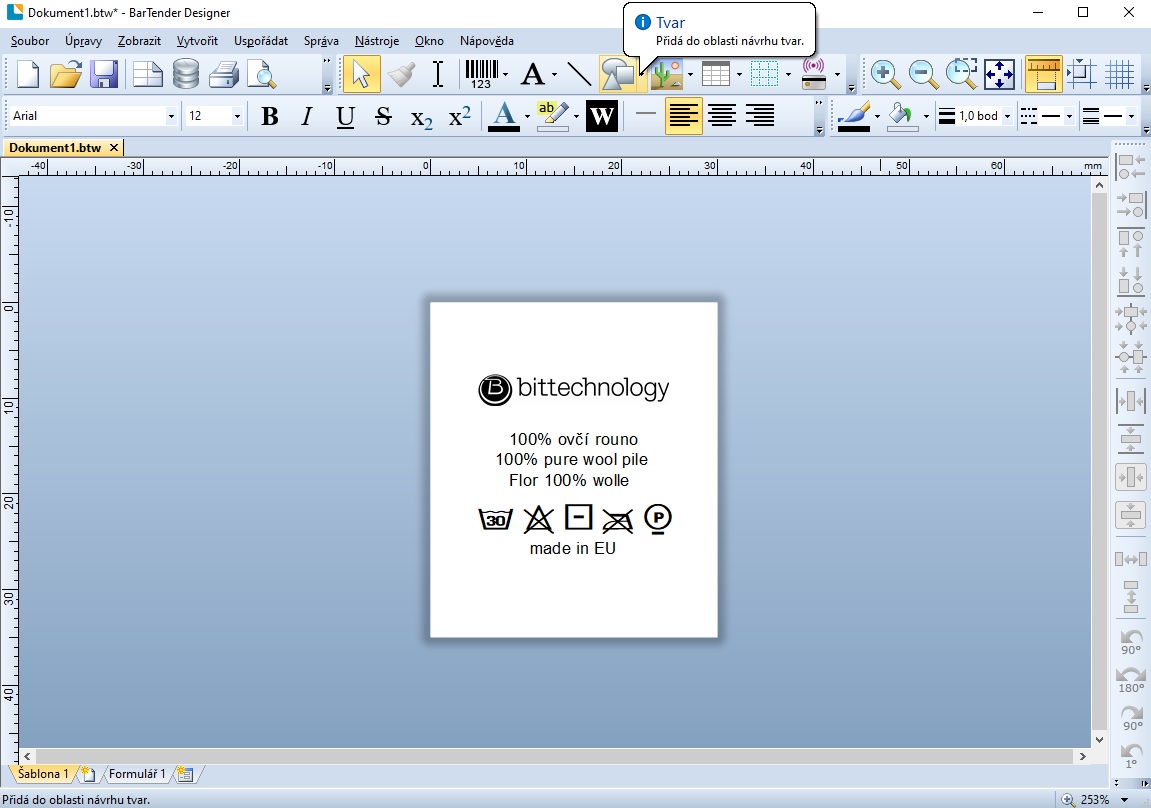Open the Úpravy menu
This screenshot has width=1151, height=808.
83,41
